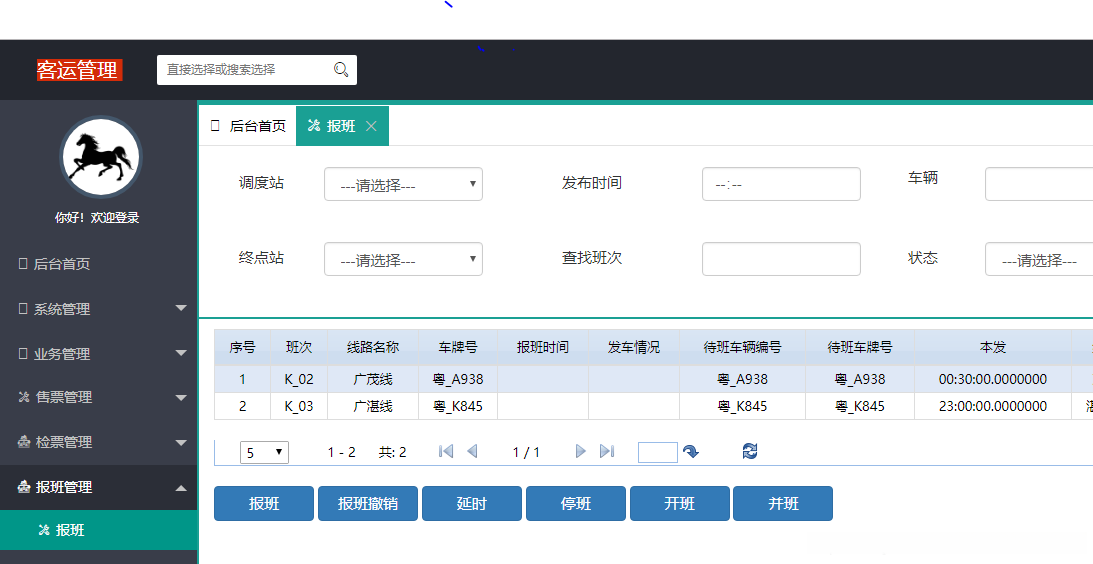
Task: Close the 报班 tab
Action: pos(372,126)
